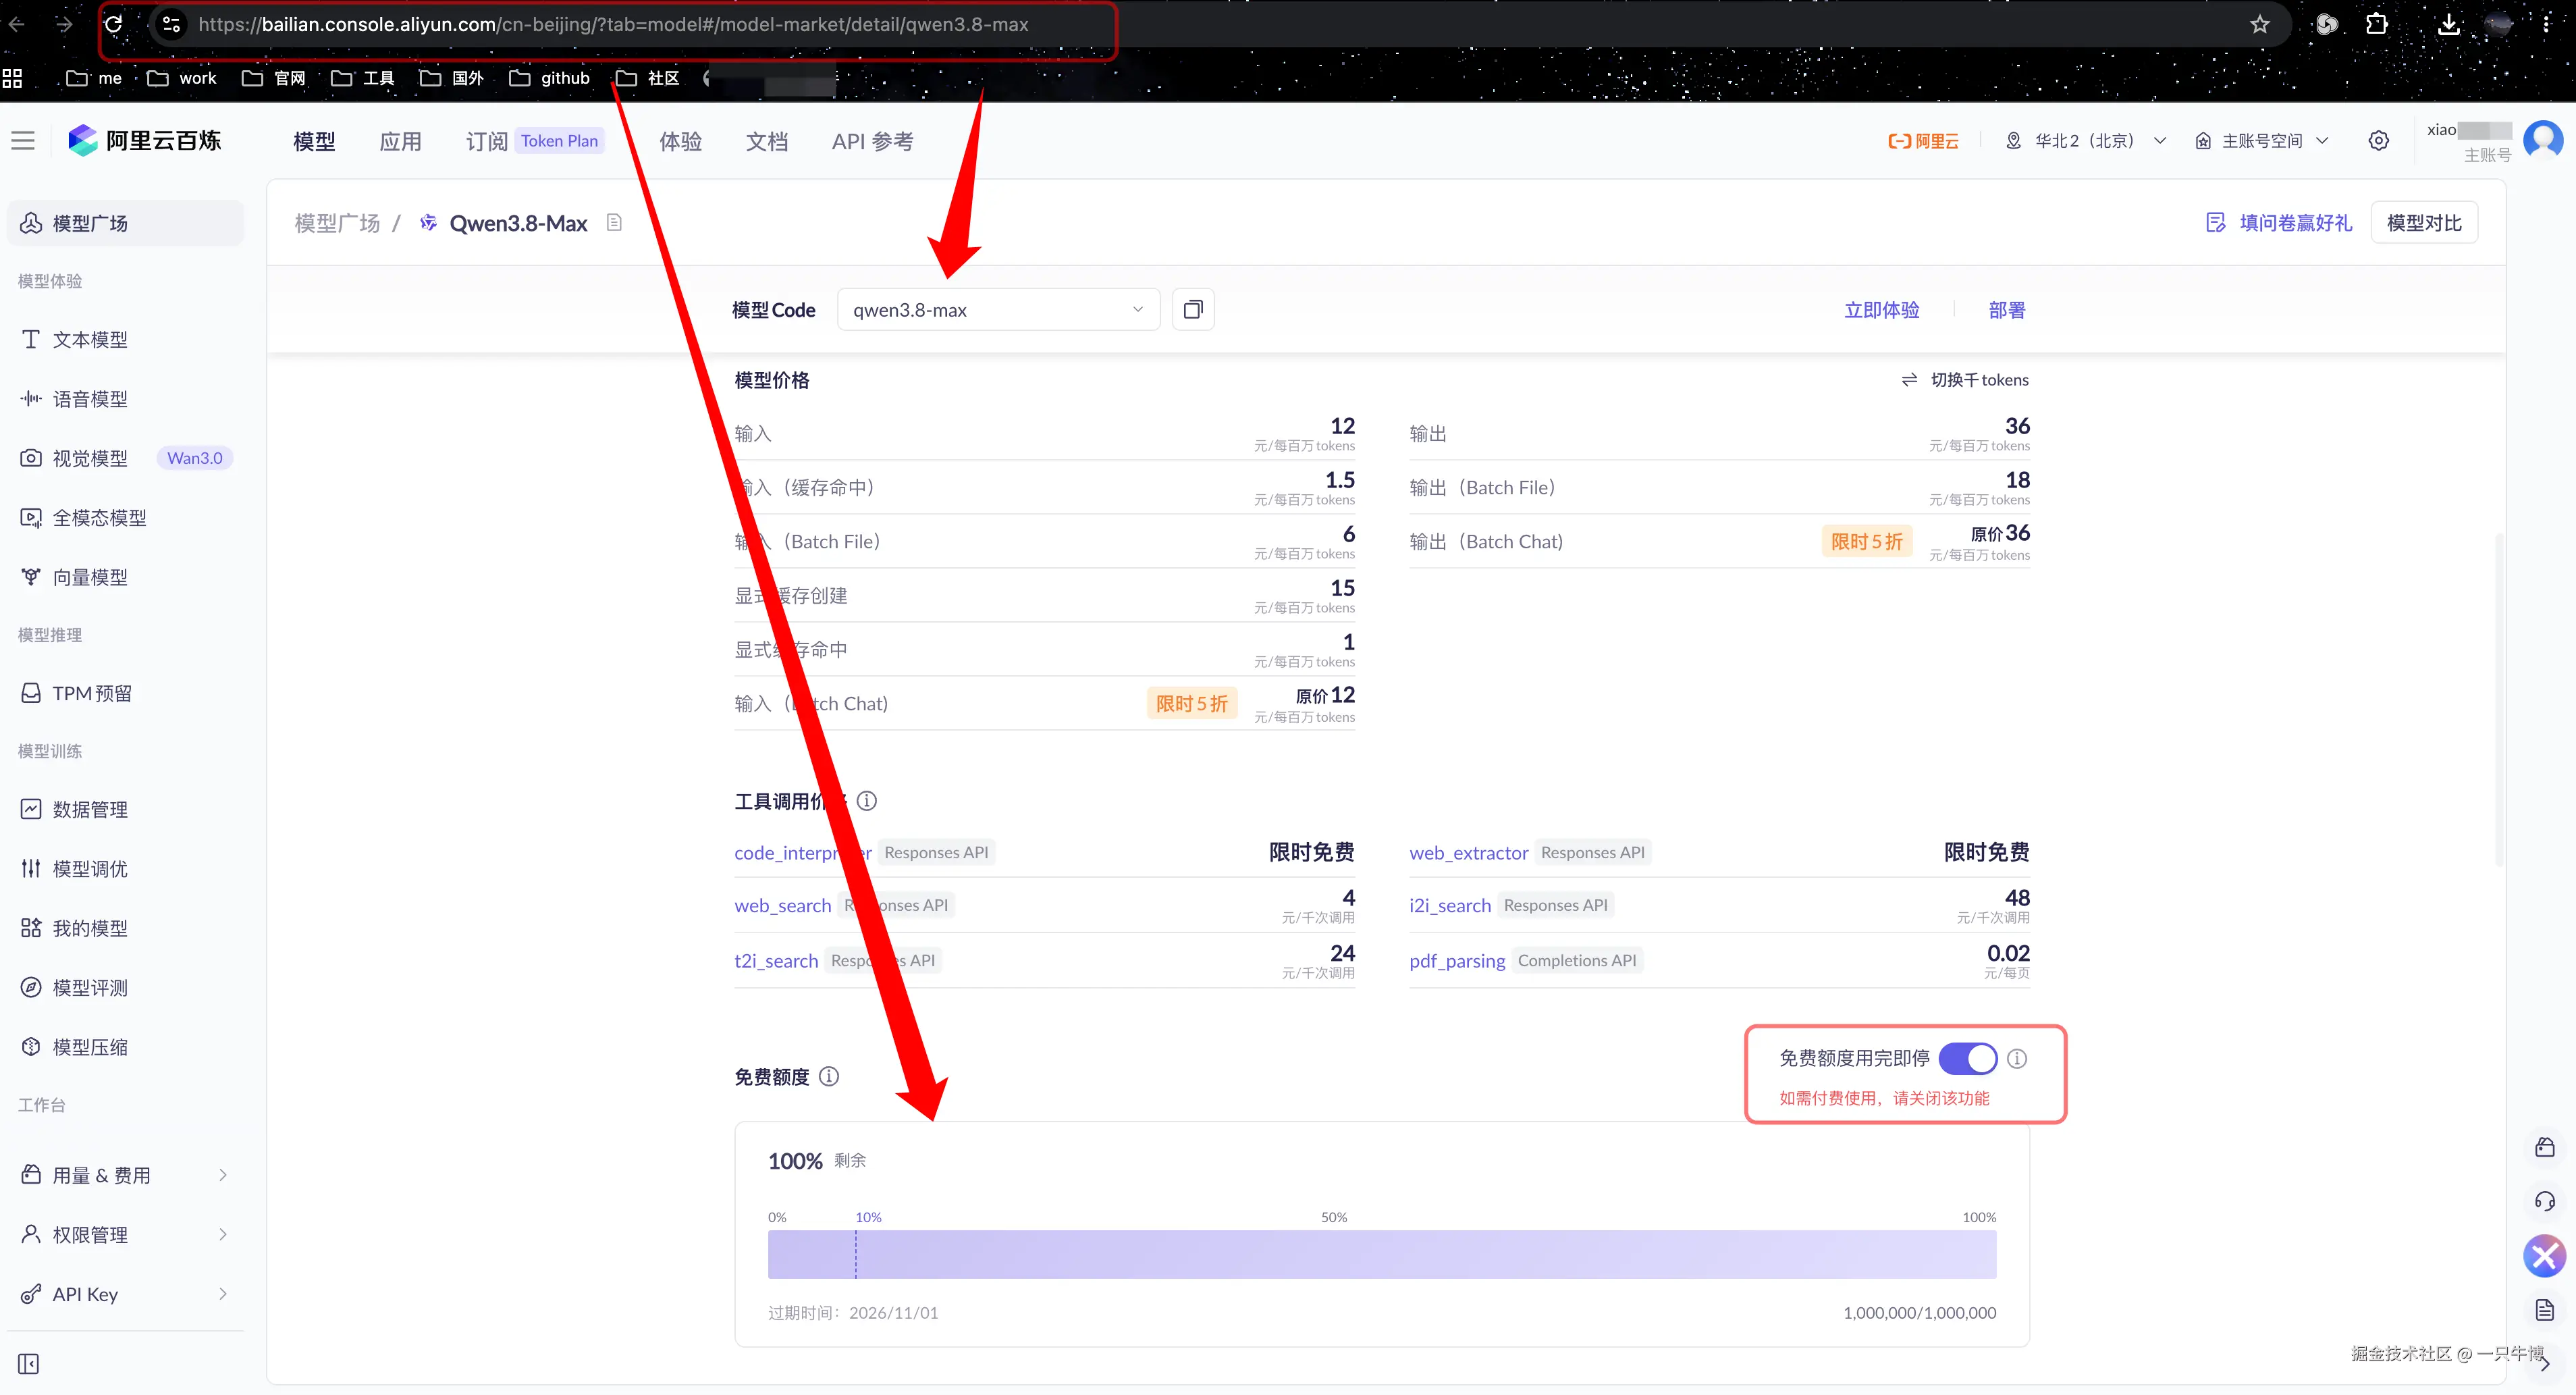Viewport: 2576px width, 1395px height.
Task: Open 模型调优 in the sidebar
Action: coord(125,869)
